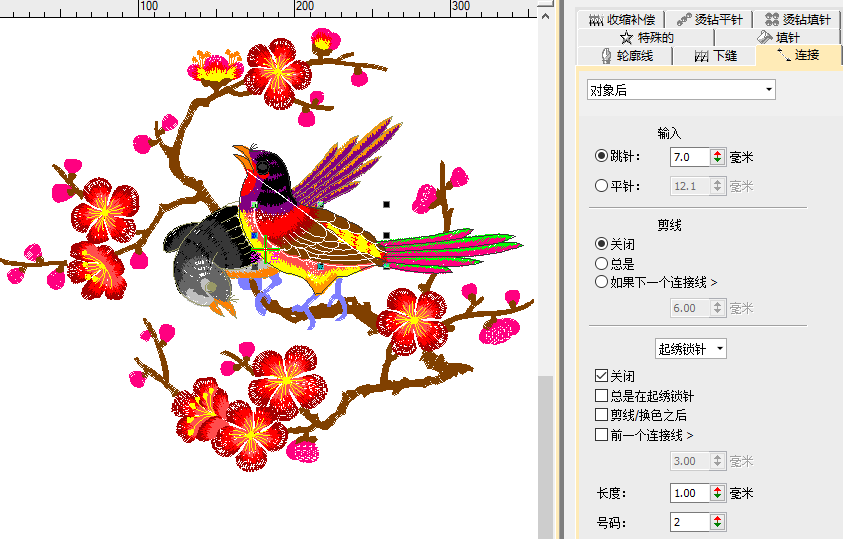Click the 烫钻填针 tab icon
This screenshot has width=843, height=539.
point(772,20)
